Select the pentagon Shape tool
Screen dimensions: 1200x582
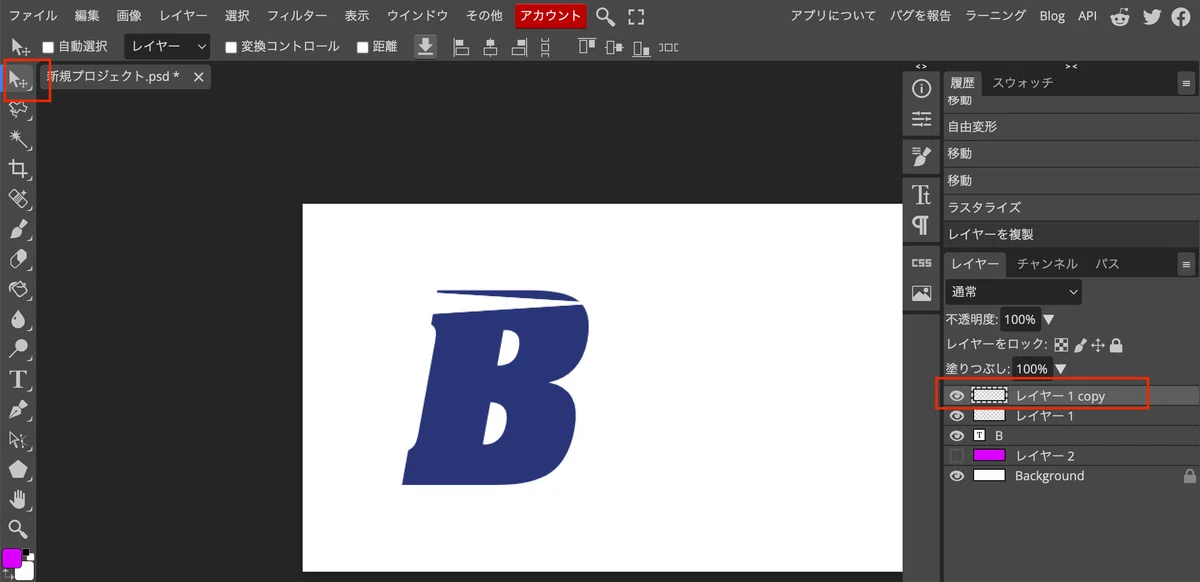[17, 469]
